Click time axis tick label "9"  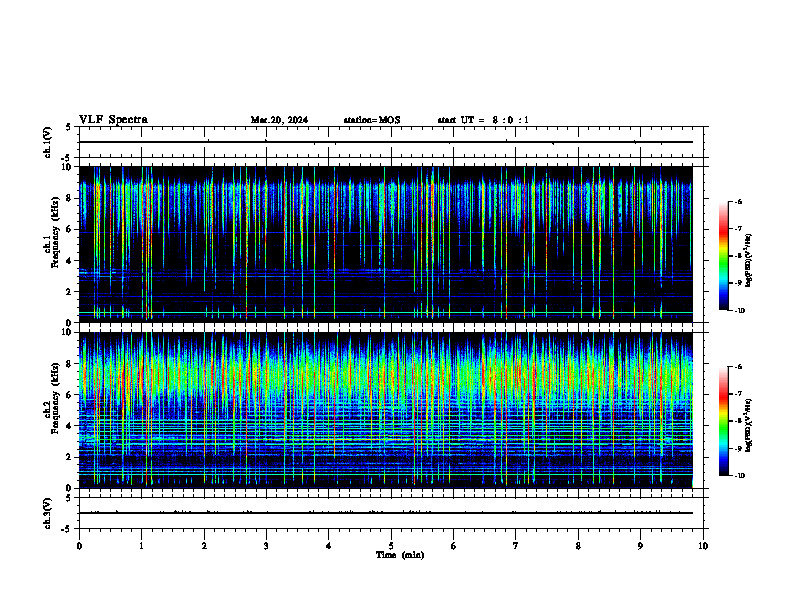point(640,546)
